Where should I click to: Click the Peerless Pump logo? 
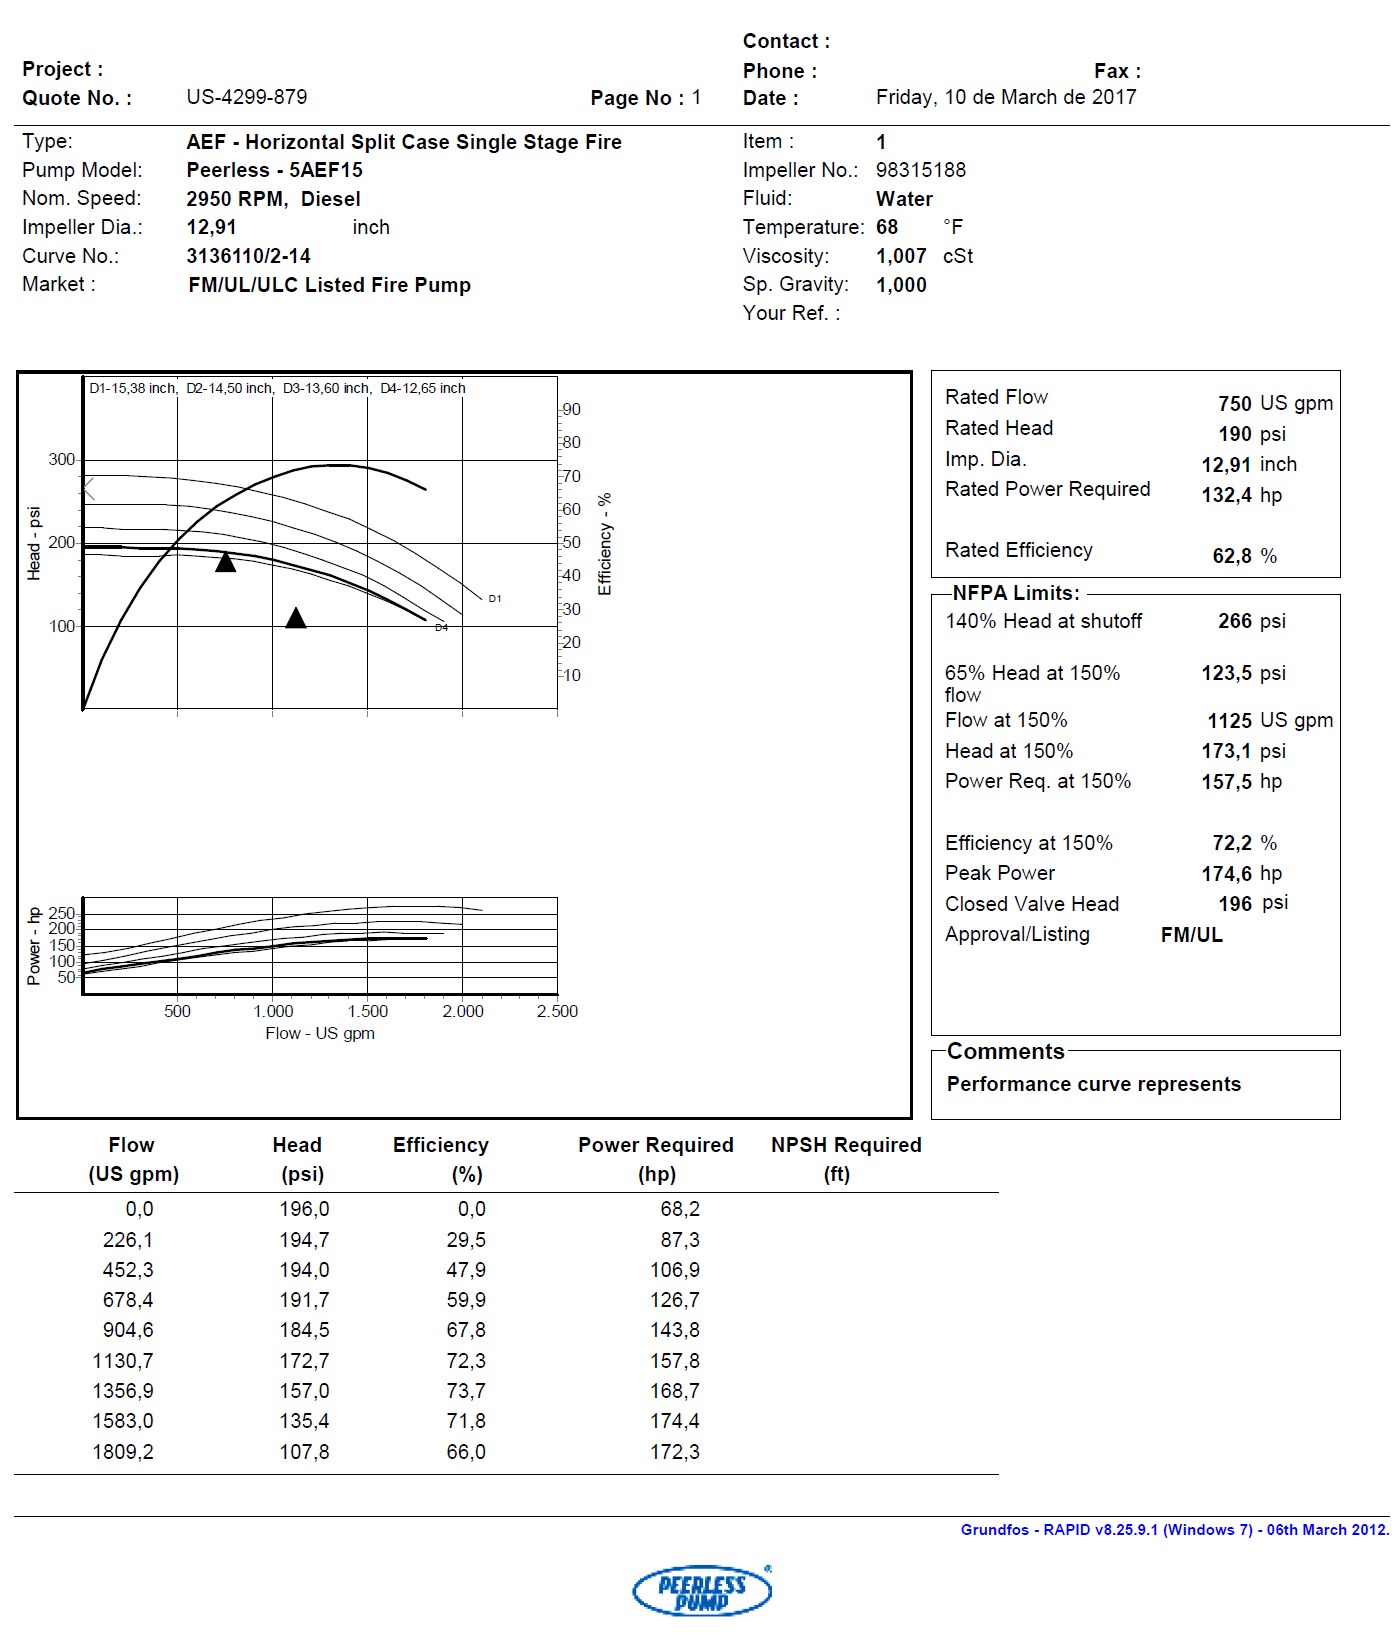click(x=702, y=1590)
